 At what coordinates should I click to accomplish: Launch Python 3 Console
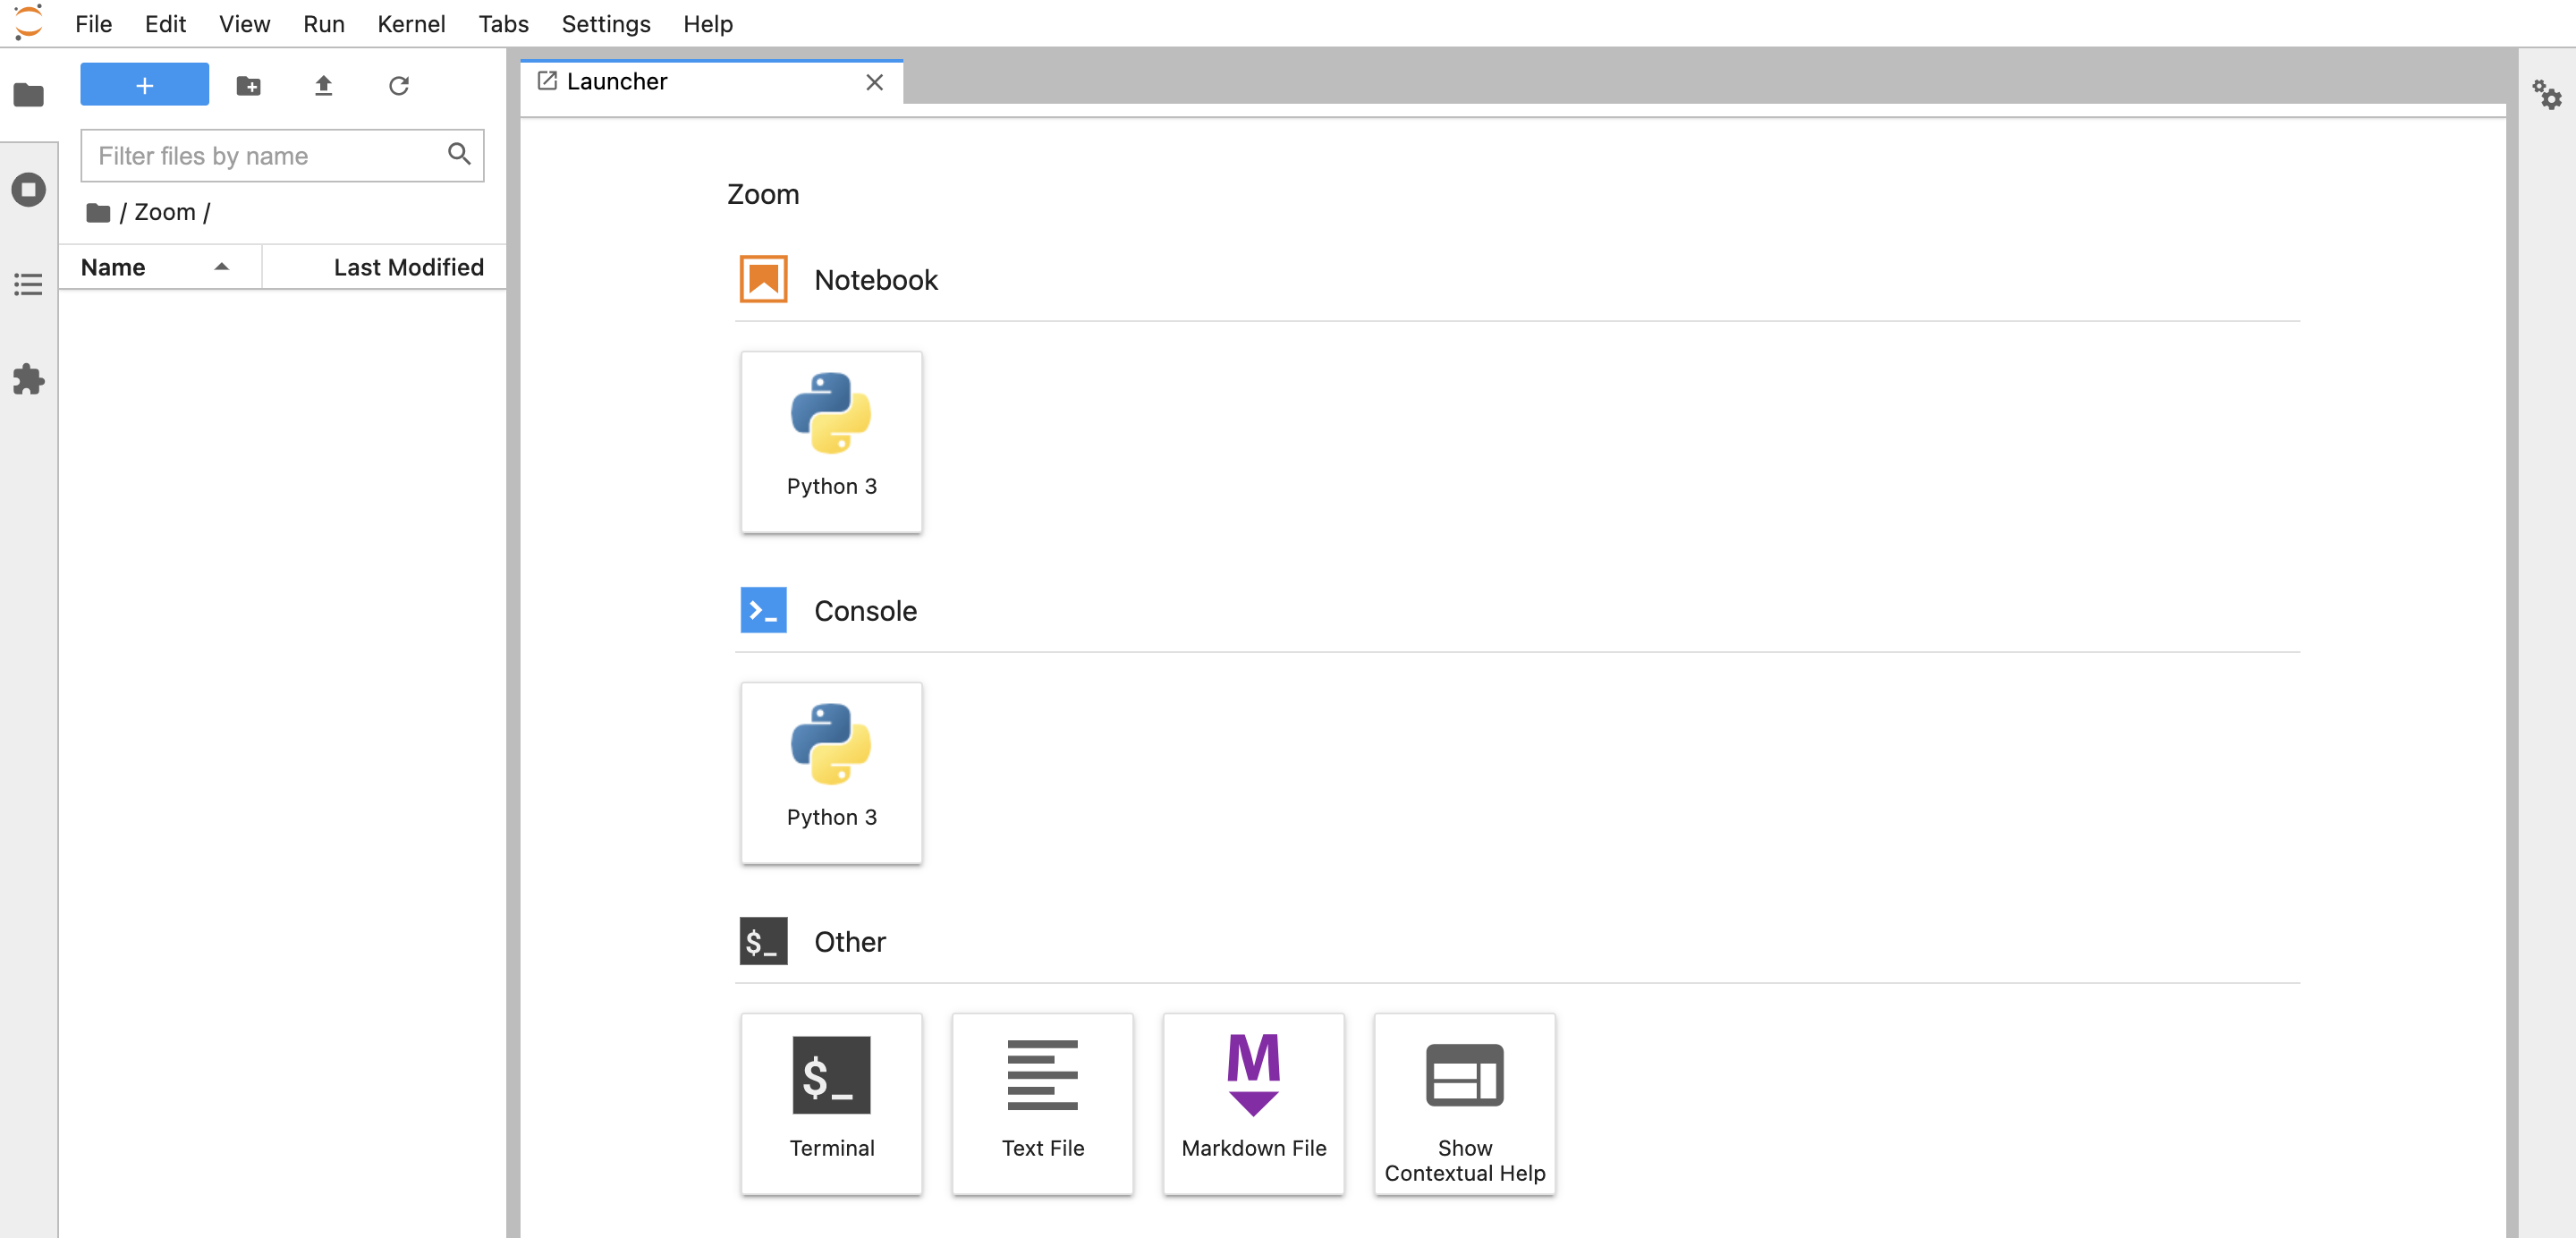(x=831, y=772)
